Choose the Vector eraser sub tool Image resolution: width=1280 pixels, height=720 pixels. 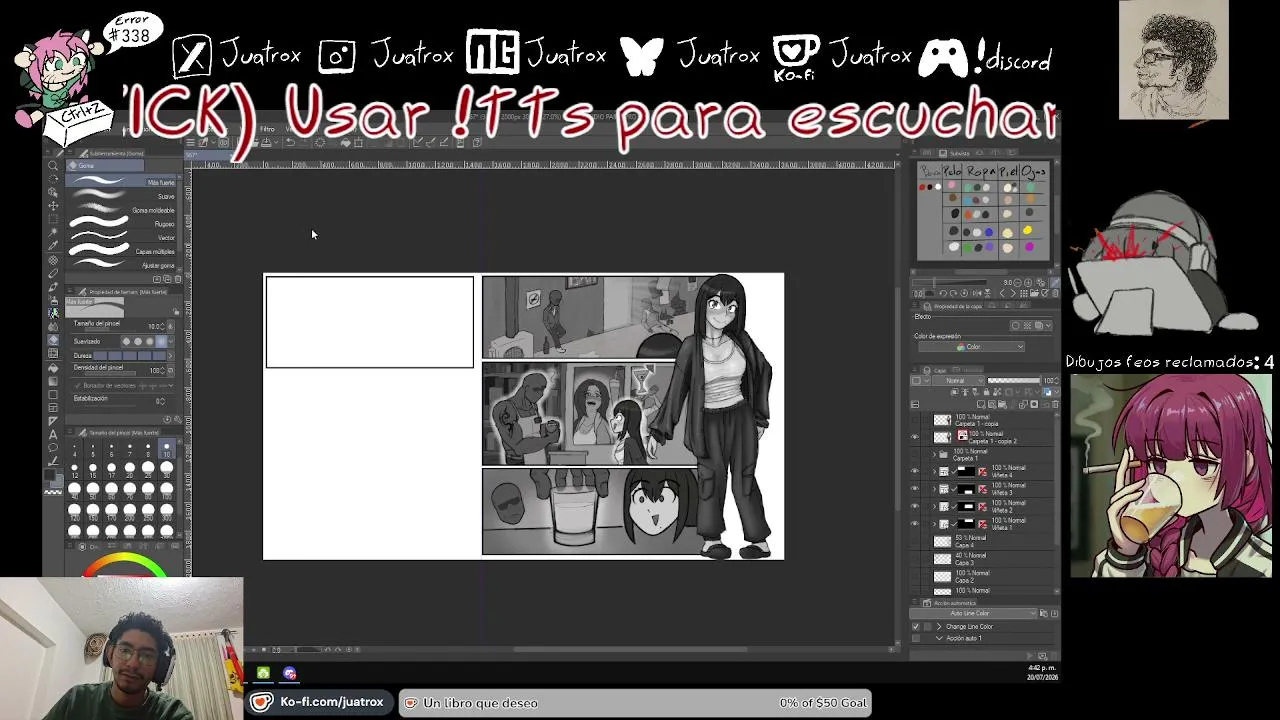(x=121, y=238)
